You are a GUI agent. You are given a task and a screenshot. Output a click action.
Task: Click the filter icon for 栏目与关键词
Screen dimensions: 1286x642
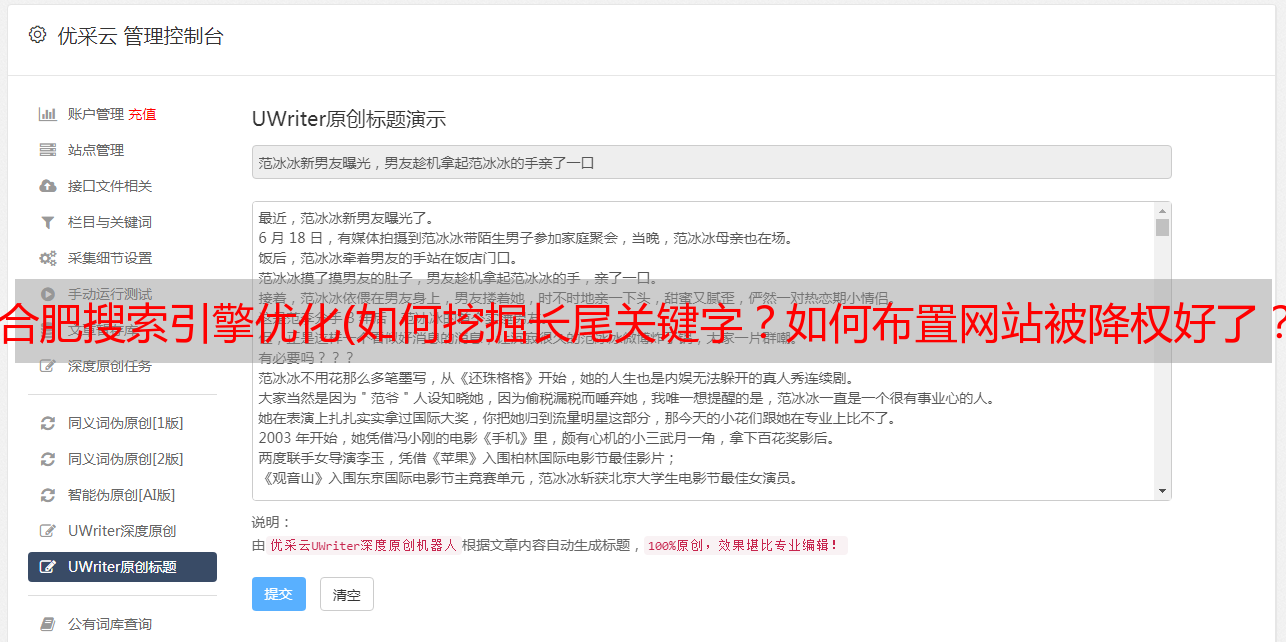click(x=47, y=222)
